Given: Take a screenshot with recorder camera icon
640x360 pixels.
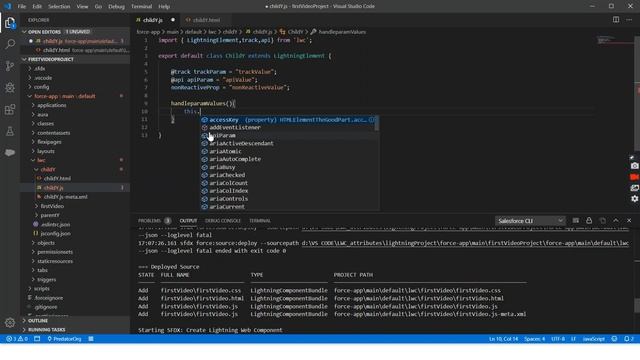Looking at the screenshot, I should click(x=634, y=166).
